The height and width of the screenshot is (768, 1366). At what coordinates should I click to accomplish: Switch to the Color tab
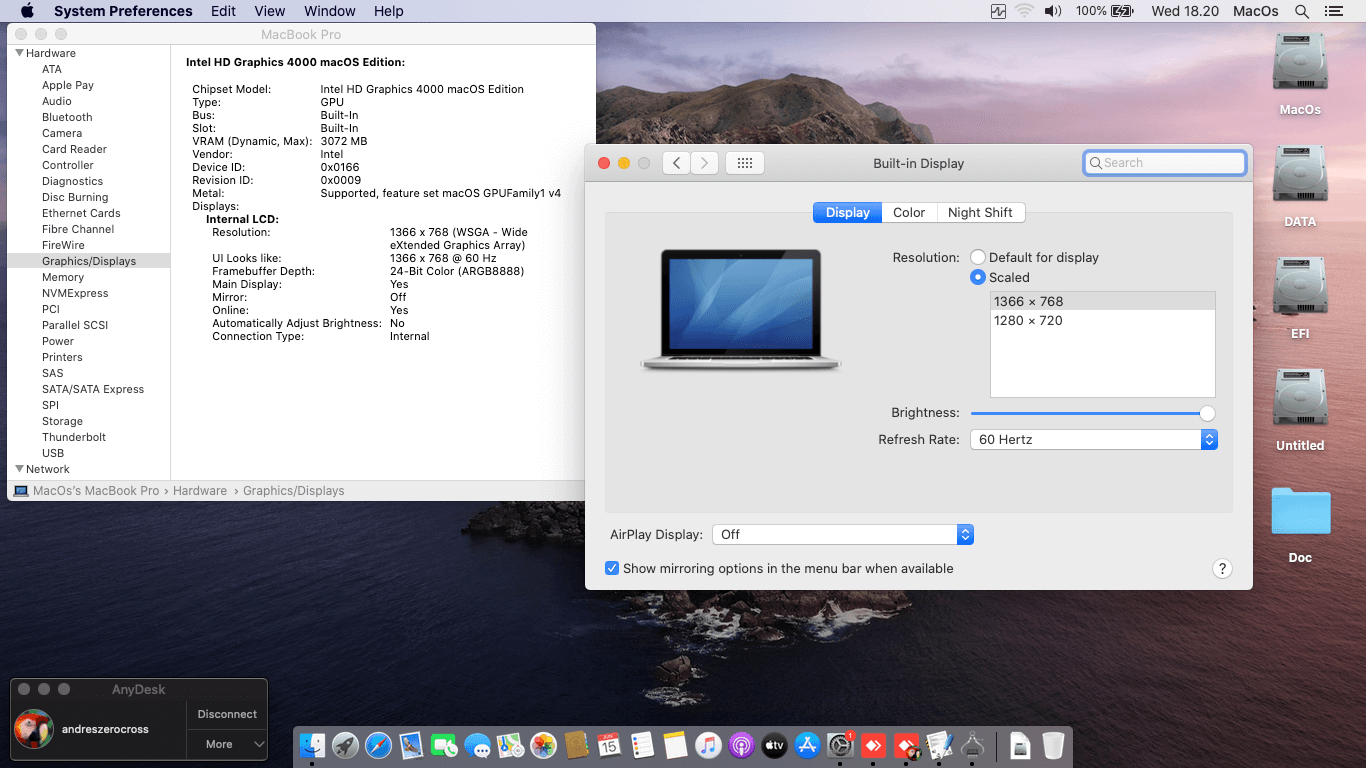909,212
